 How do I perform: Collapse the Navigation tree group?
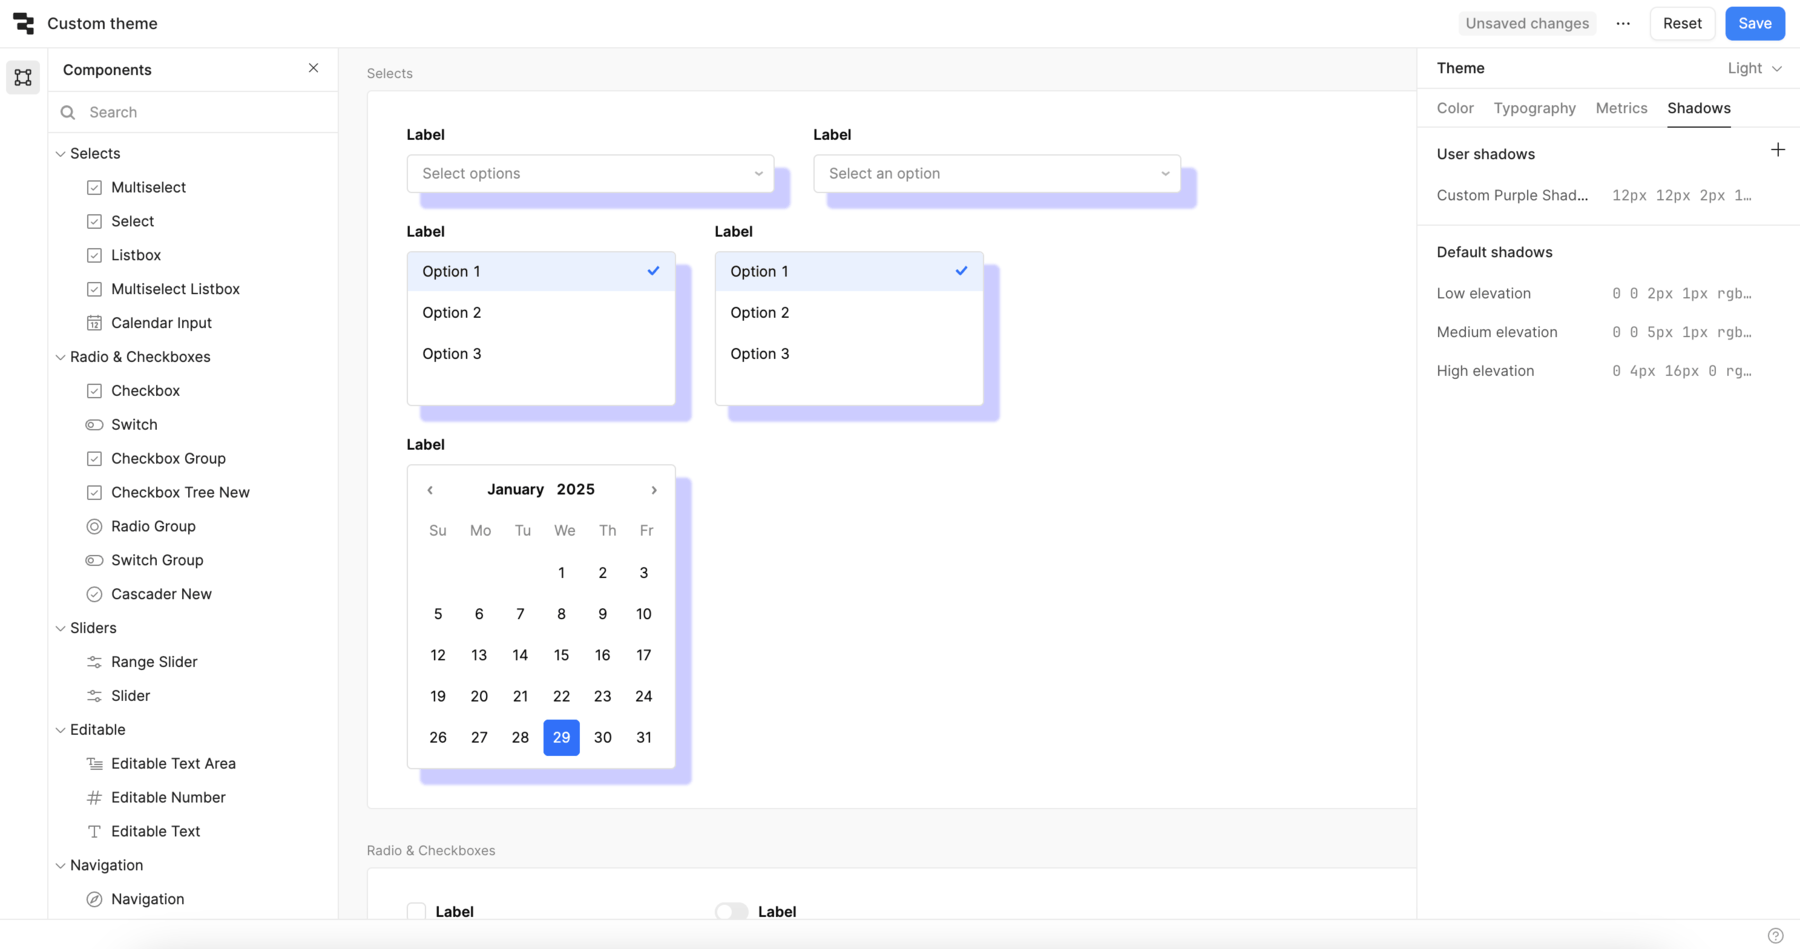(60, 866)
